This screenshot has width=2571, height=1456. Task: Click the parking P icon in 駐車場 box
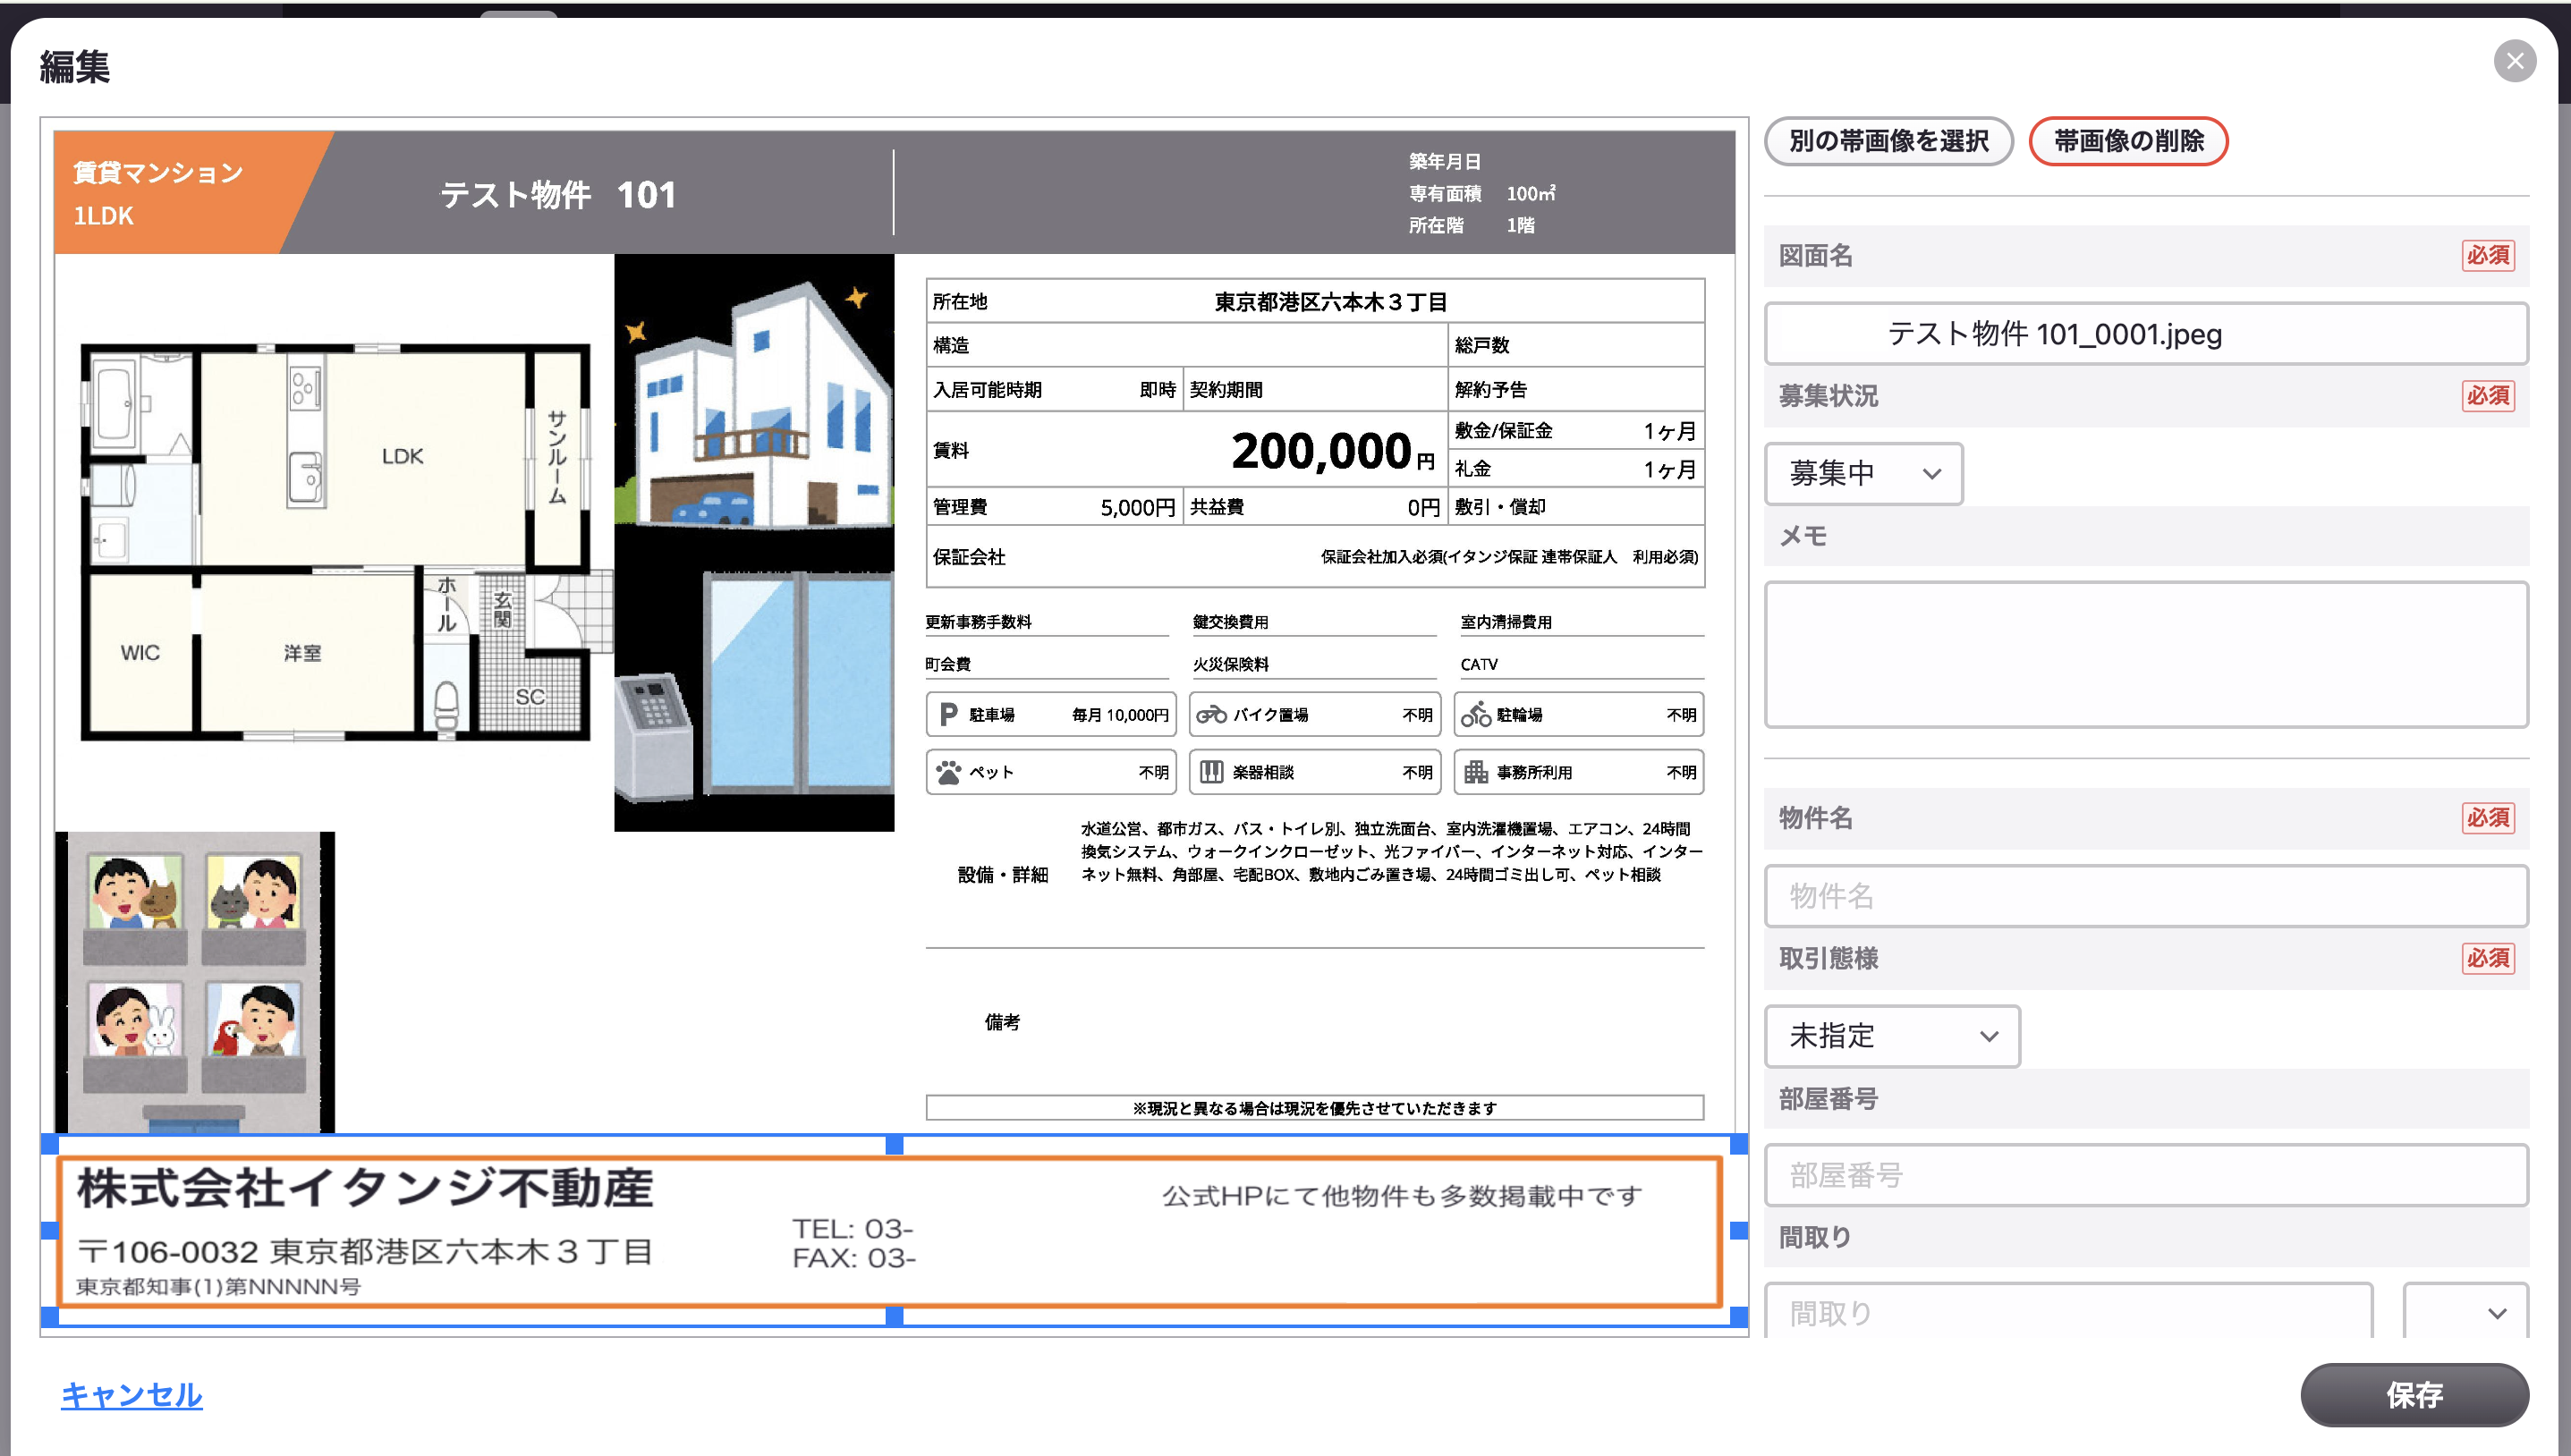(948, 714)
